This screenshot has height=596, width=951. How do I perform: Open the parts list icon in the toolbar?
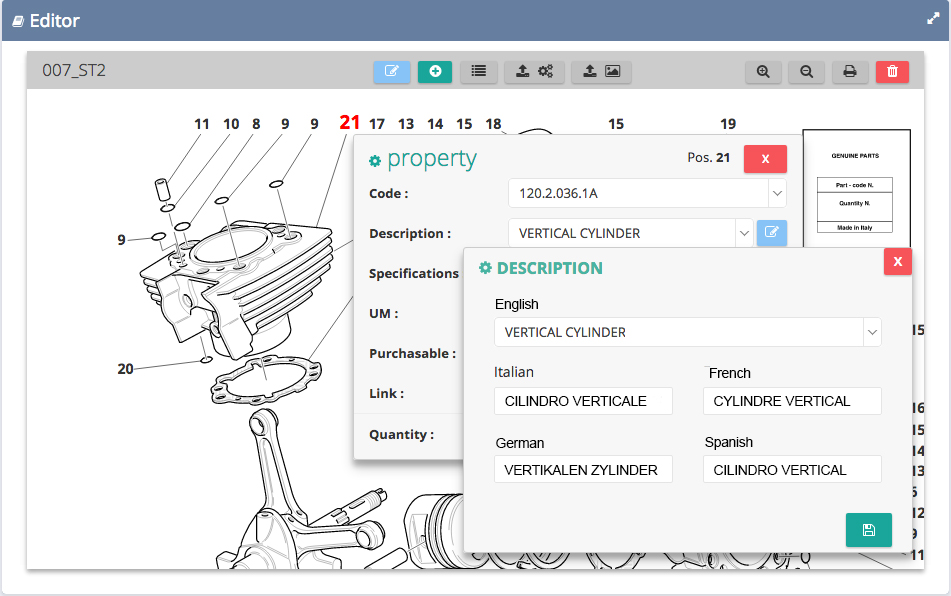478,72
